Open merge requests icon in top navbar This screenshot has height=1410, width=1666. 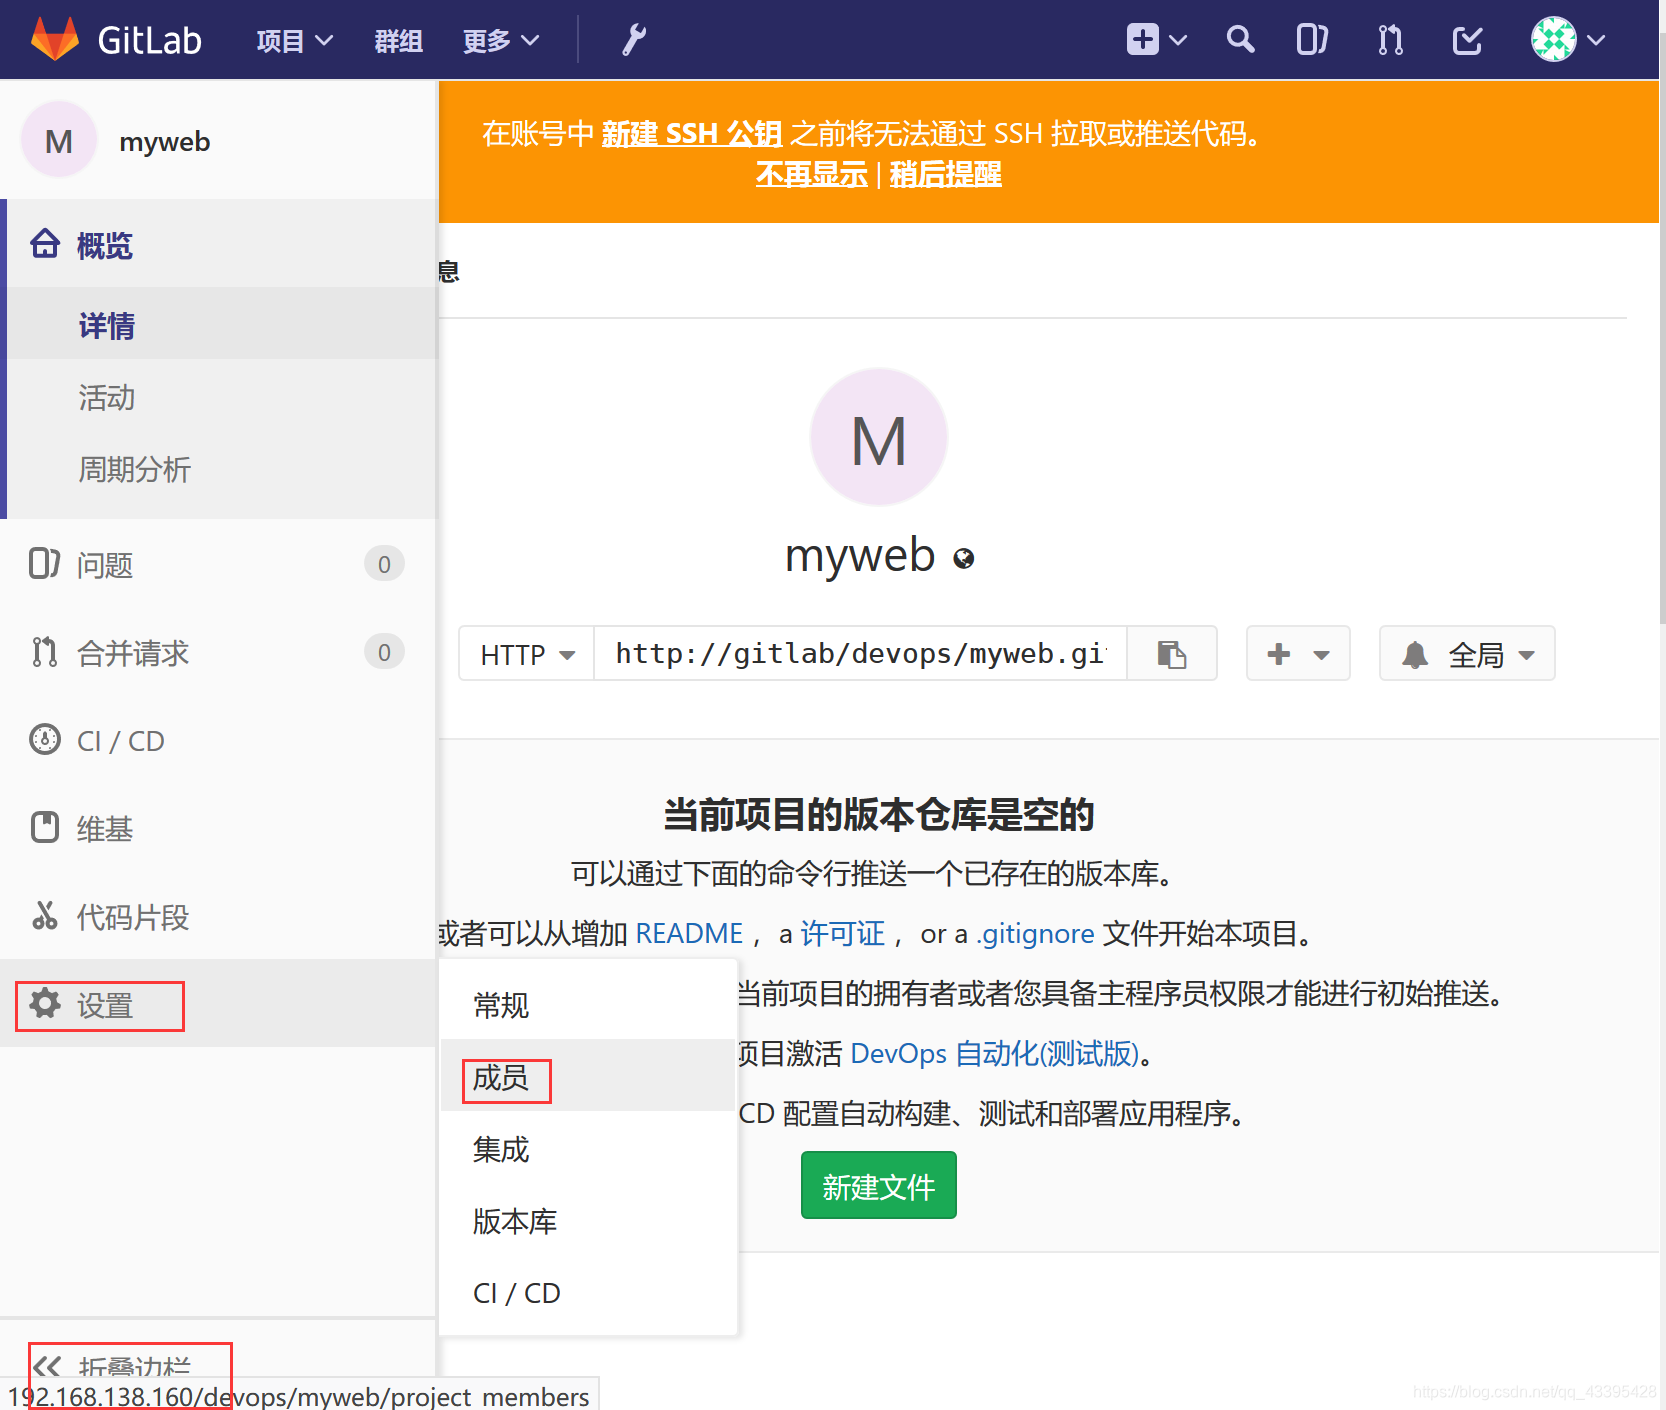(x=1390, y=40)
